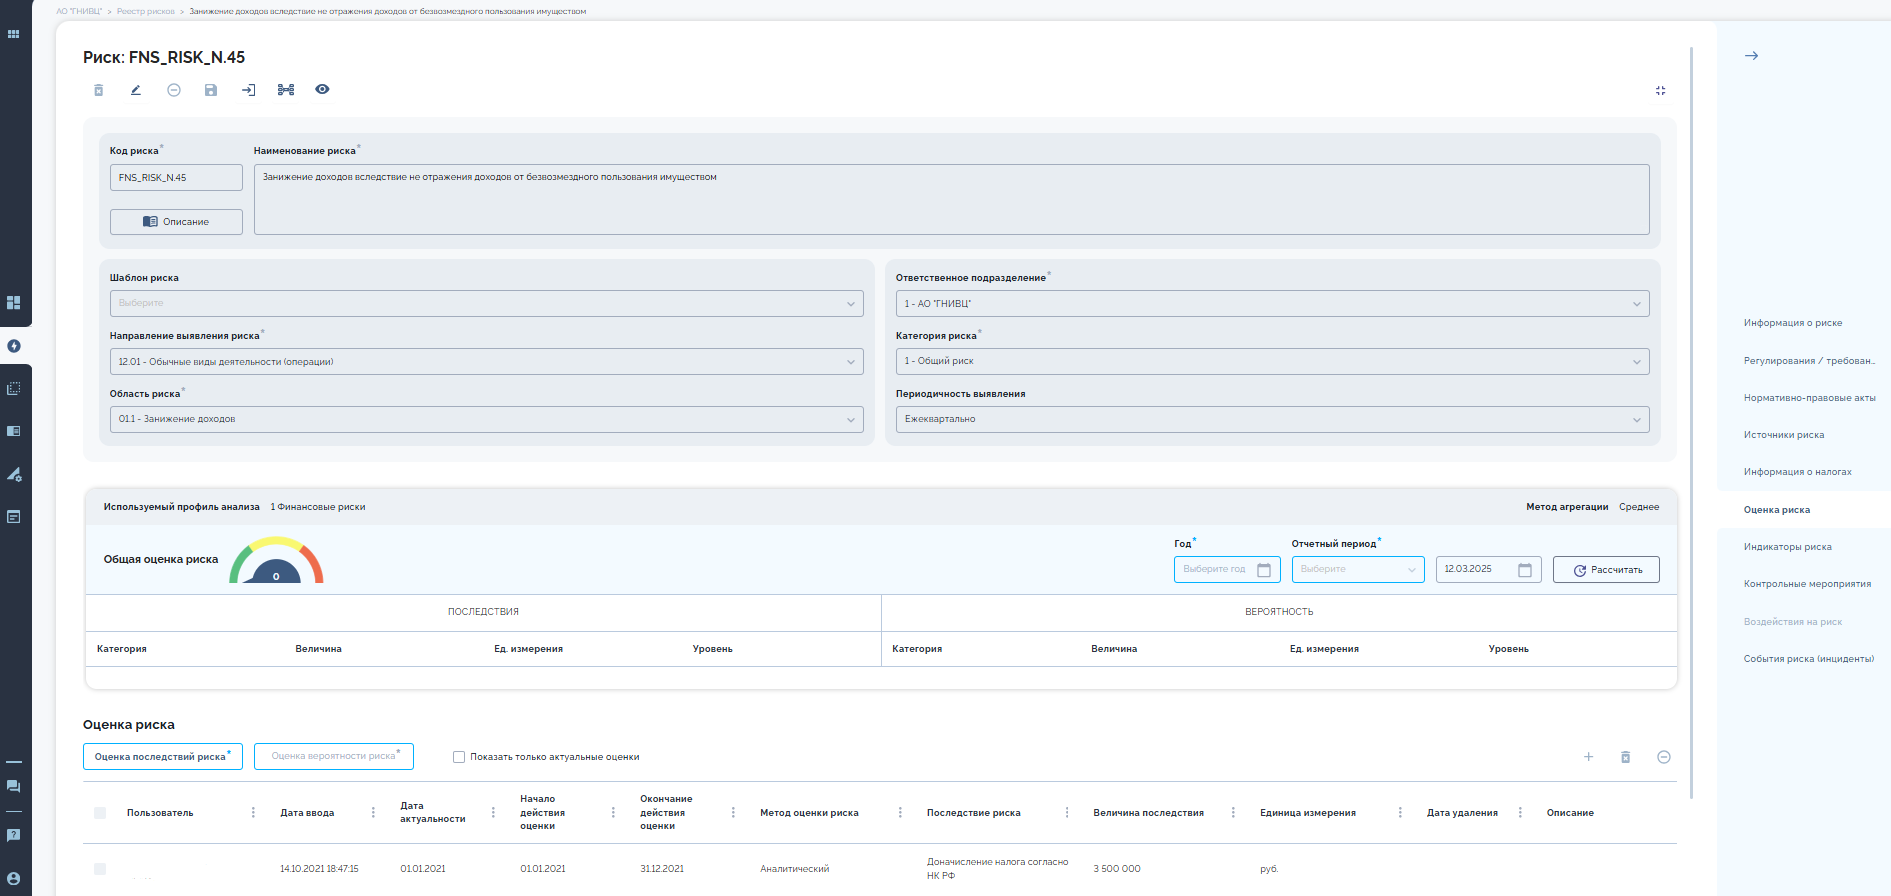
Task: Expand the Ответственное подразделение dropdown
Action: [1272, 303]
